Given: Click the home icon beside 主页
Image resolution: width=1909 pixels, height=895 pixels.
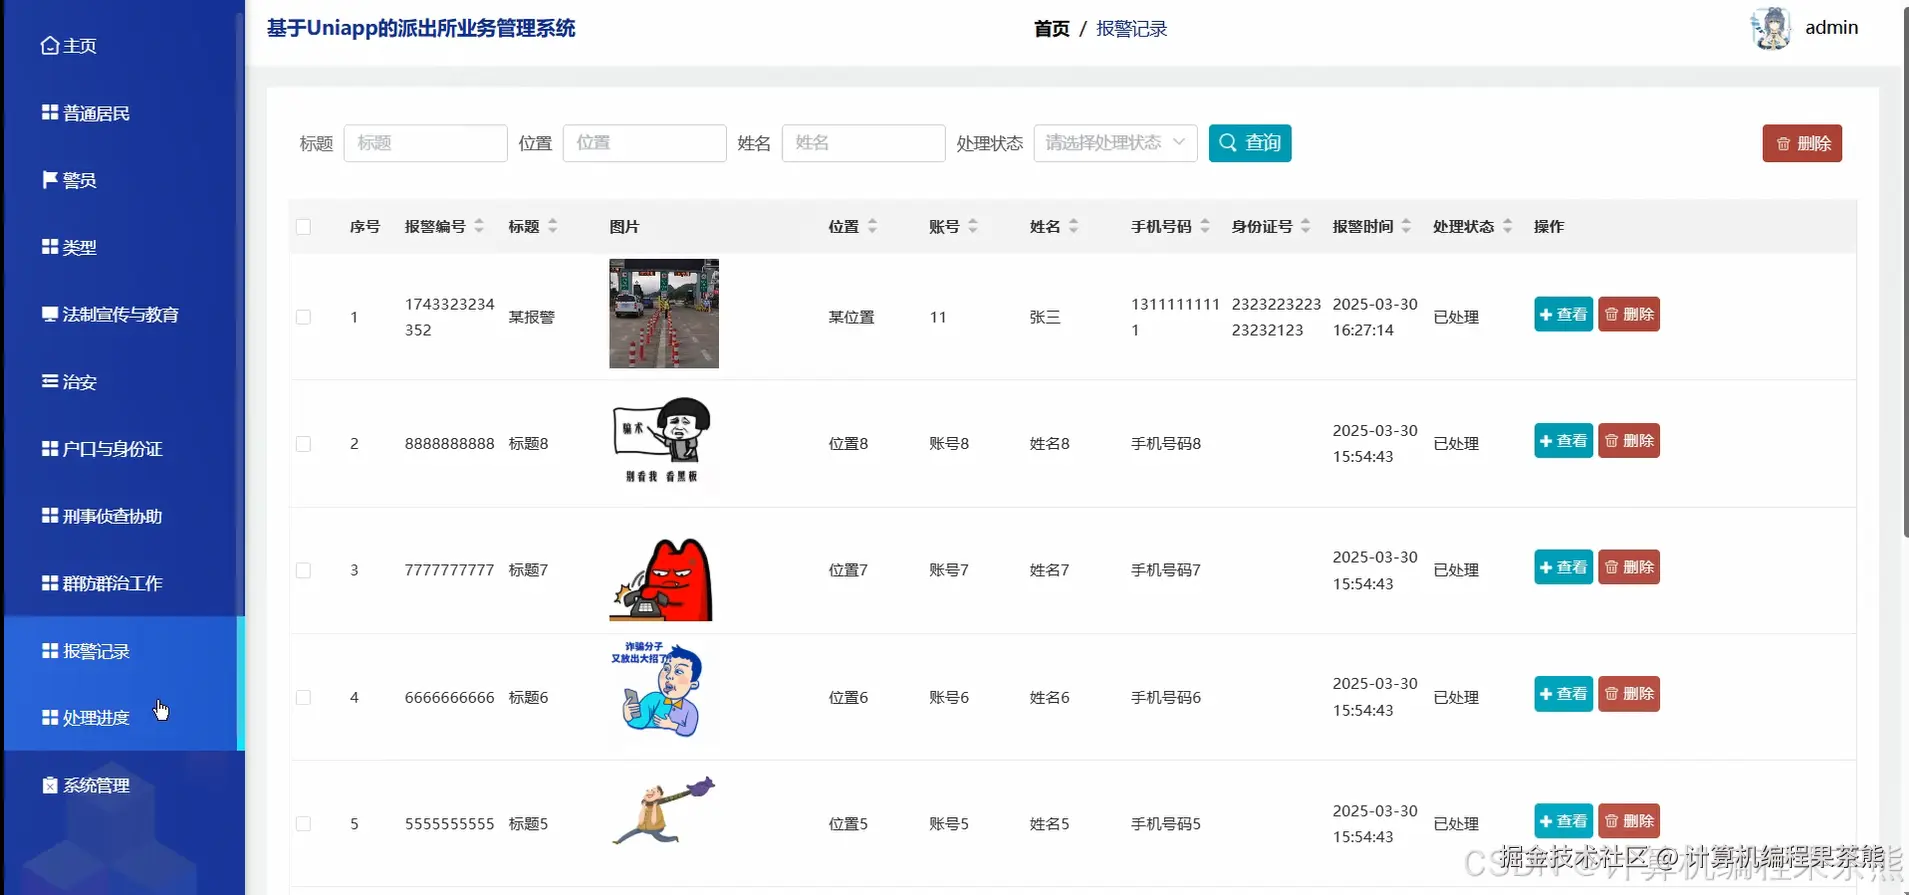Looking at the screenshot, I should pos(50,46).
